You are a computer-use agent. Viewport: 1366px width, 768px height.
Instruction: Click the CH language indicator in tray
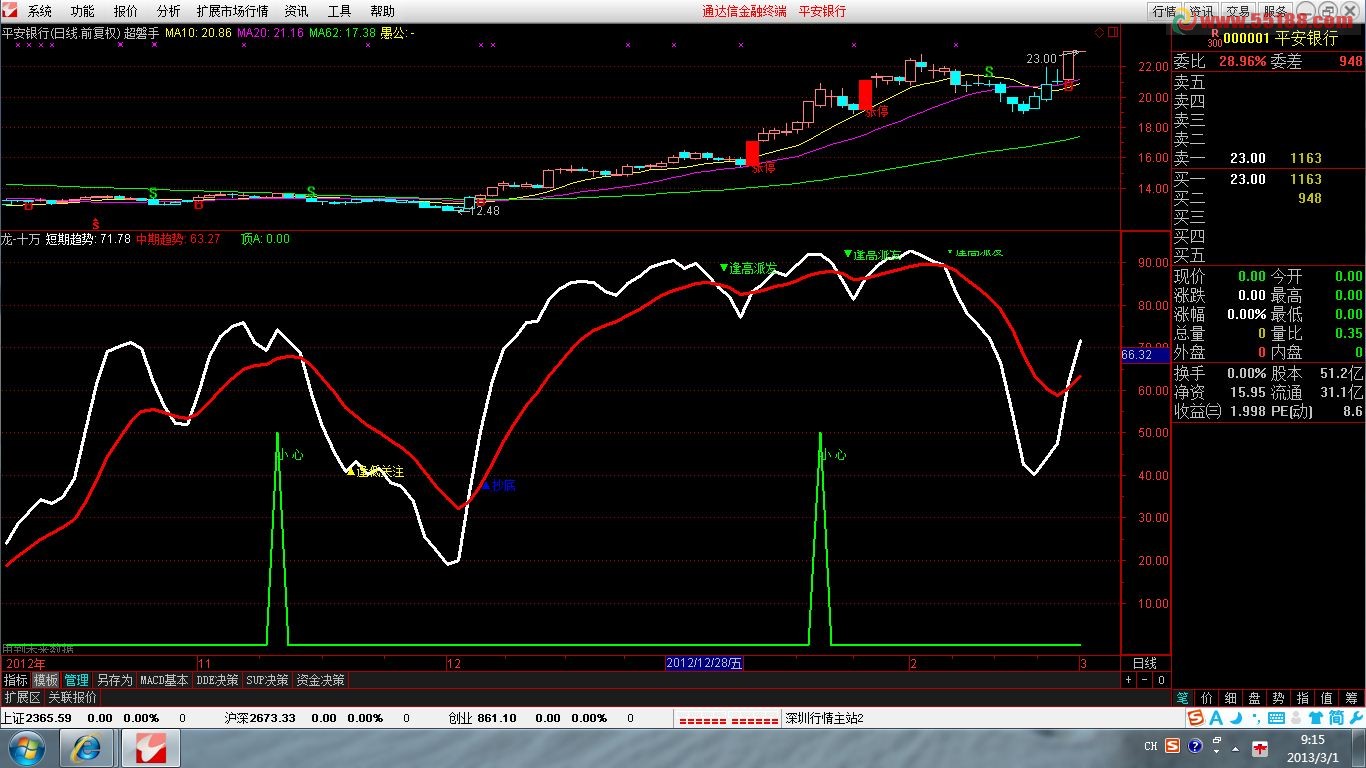1150,746
